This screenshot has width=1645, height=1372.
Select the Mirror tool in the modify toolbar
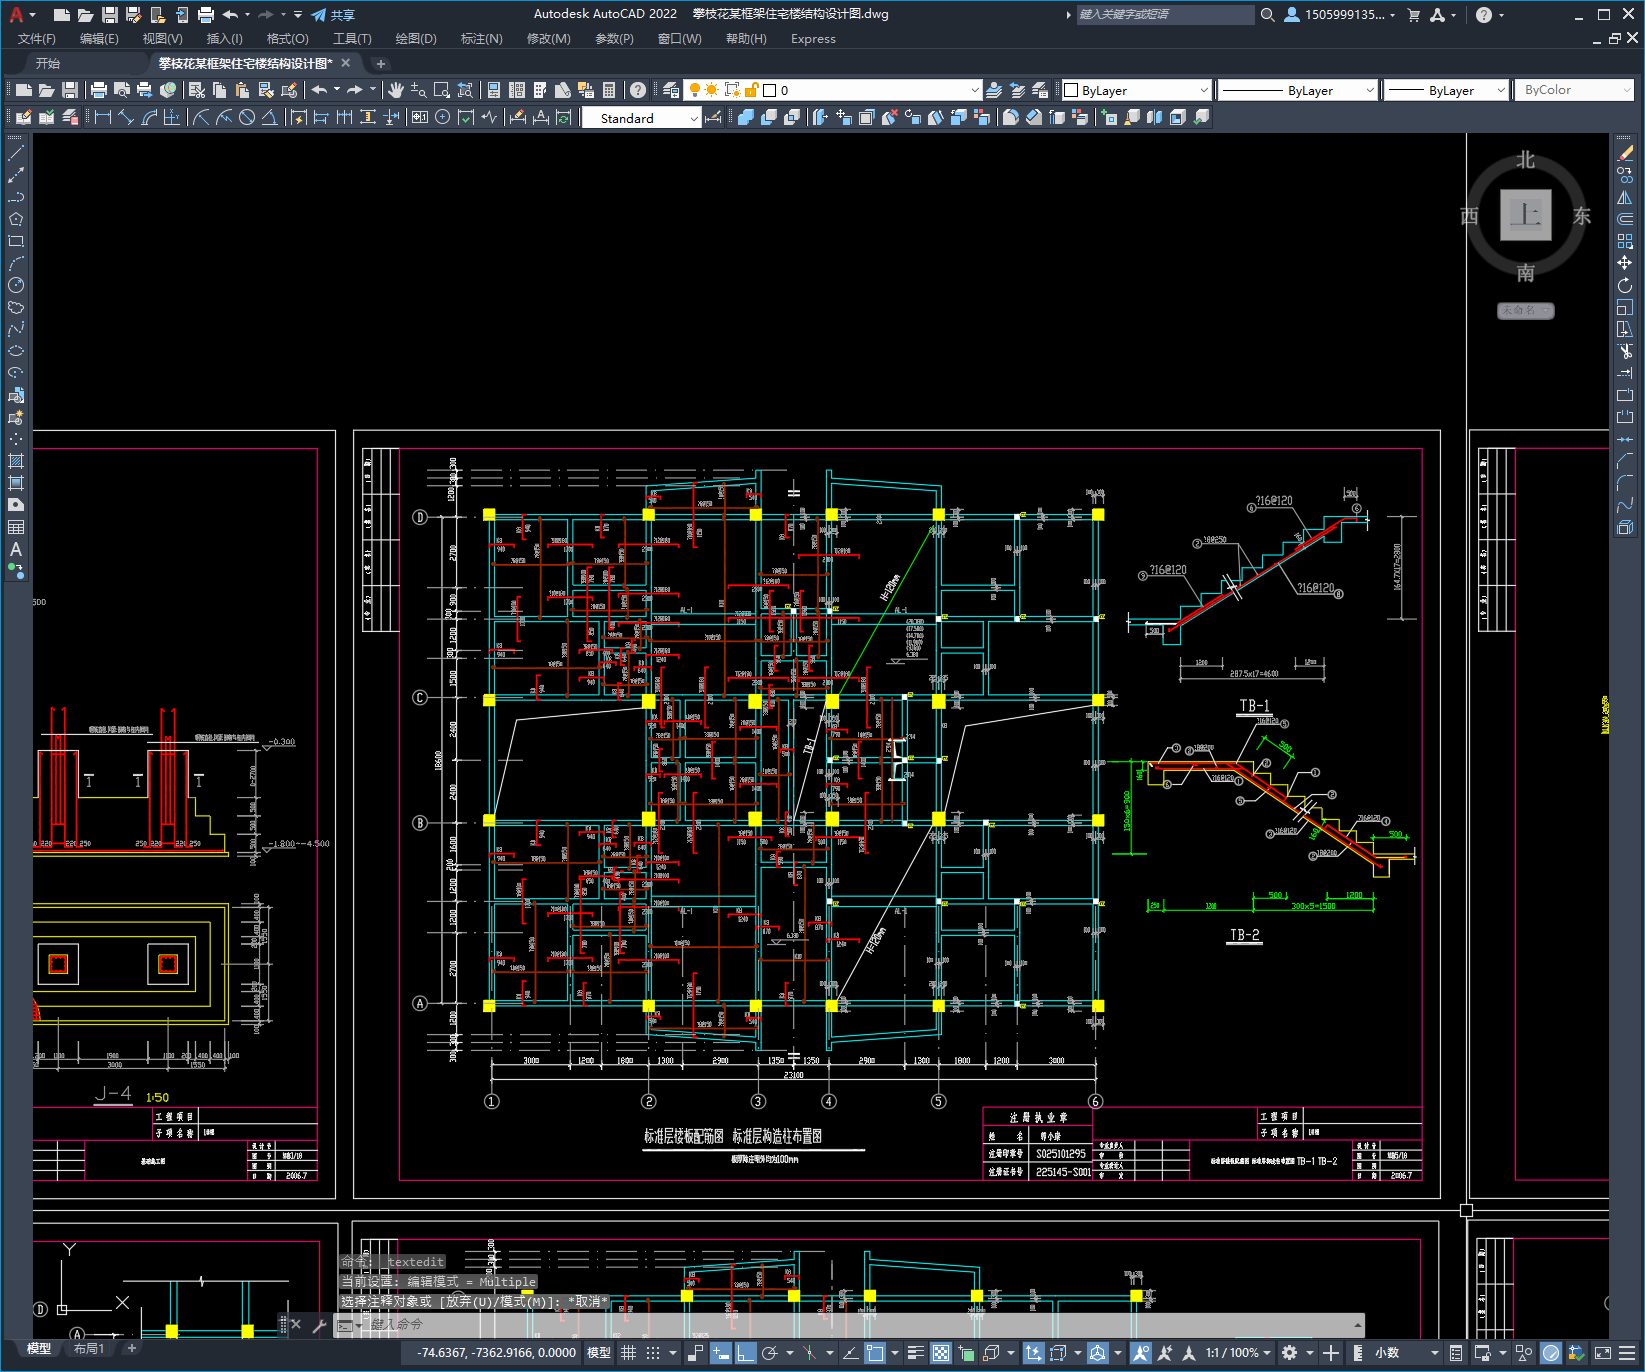click(x=1625, y=197)
